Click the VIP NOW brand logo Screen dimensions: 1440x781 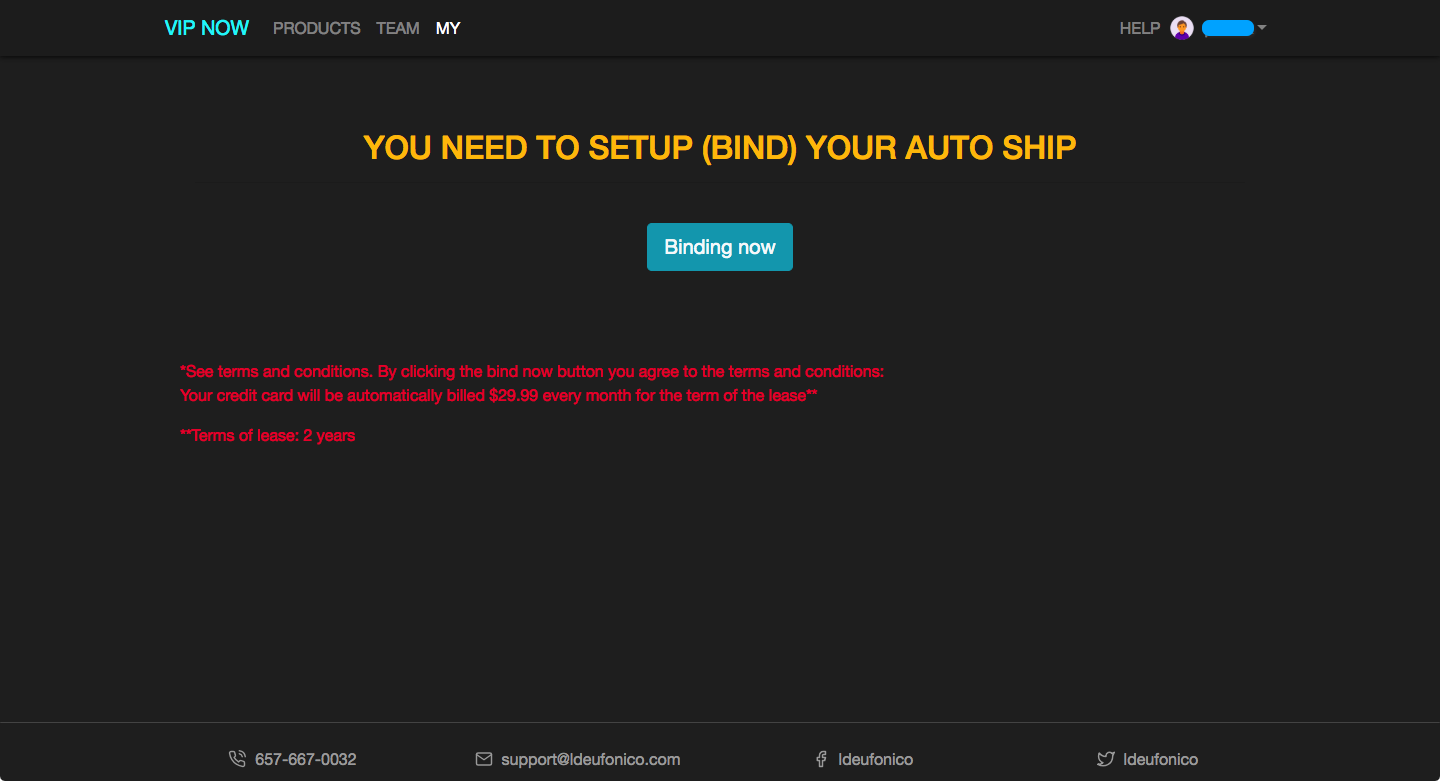pyautogui.click(x=207, y=28)
